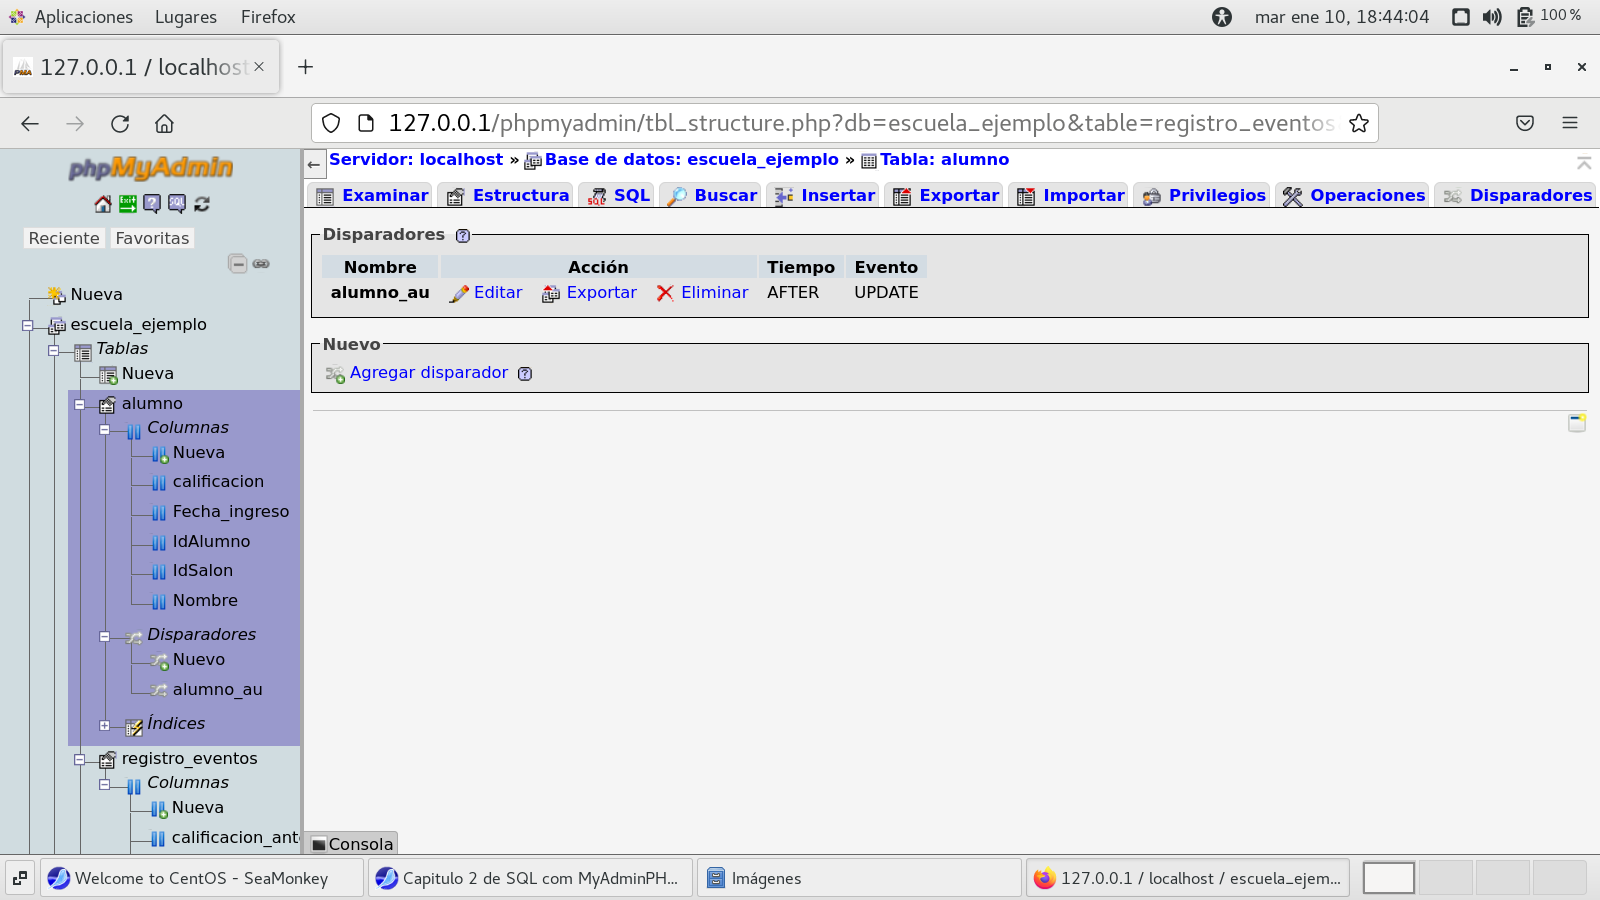Open phpMyAdmin documentation question-mark icon

pos(152,204)
